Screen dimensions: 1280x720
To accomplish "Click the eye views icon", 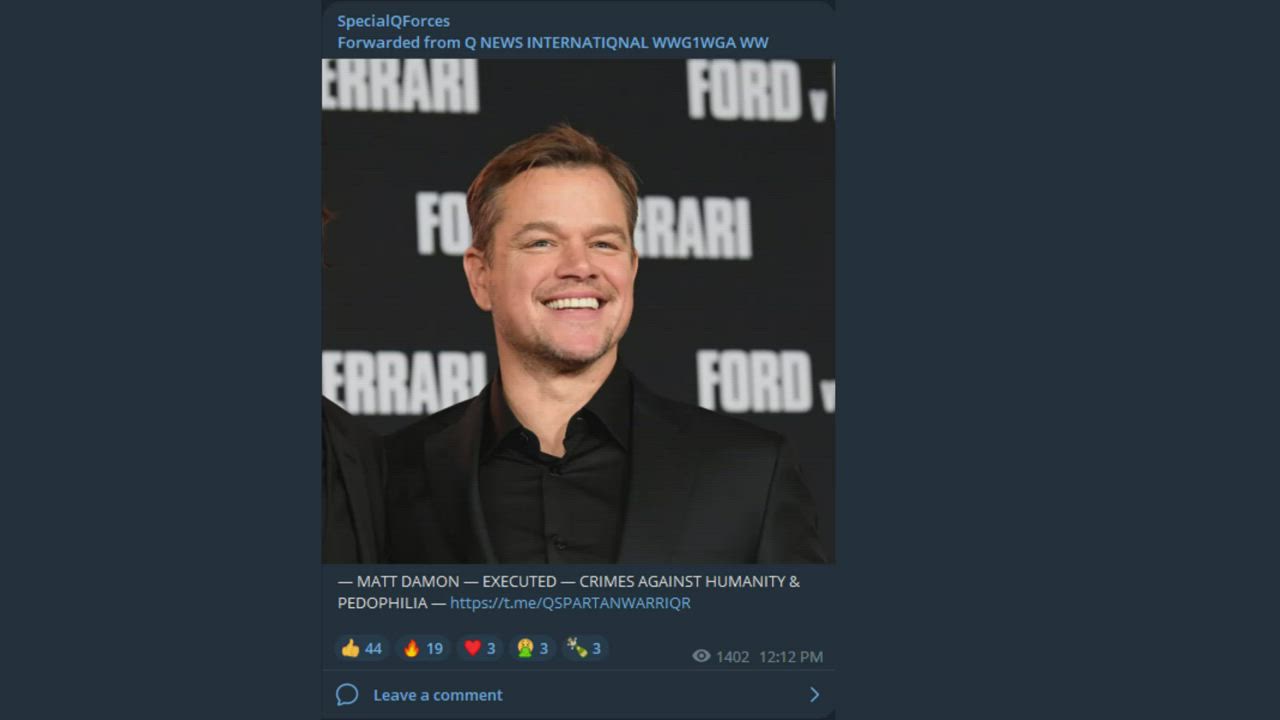I will click(x=701, y=656).
